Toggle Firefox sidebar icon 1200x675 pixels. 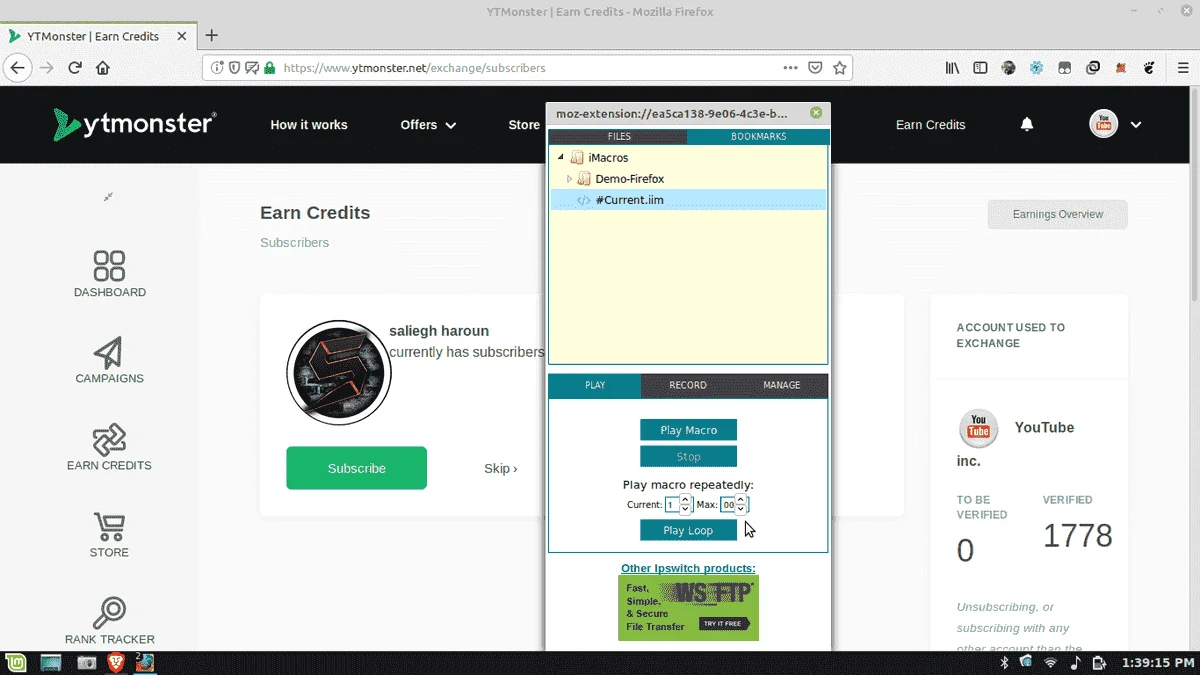(x=980, y=68)
